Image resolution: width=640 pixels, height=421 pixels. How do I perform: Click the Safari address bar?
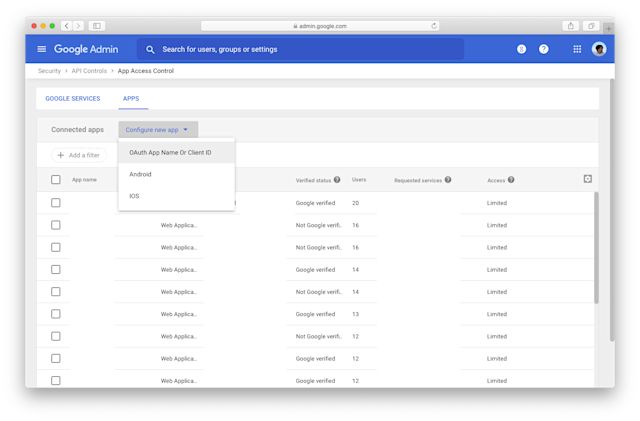click(x=320, y=26)
